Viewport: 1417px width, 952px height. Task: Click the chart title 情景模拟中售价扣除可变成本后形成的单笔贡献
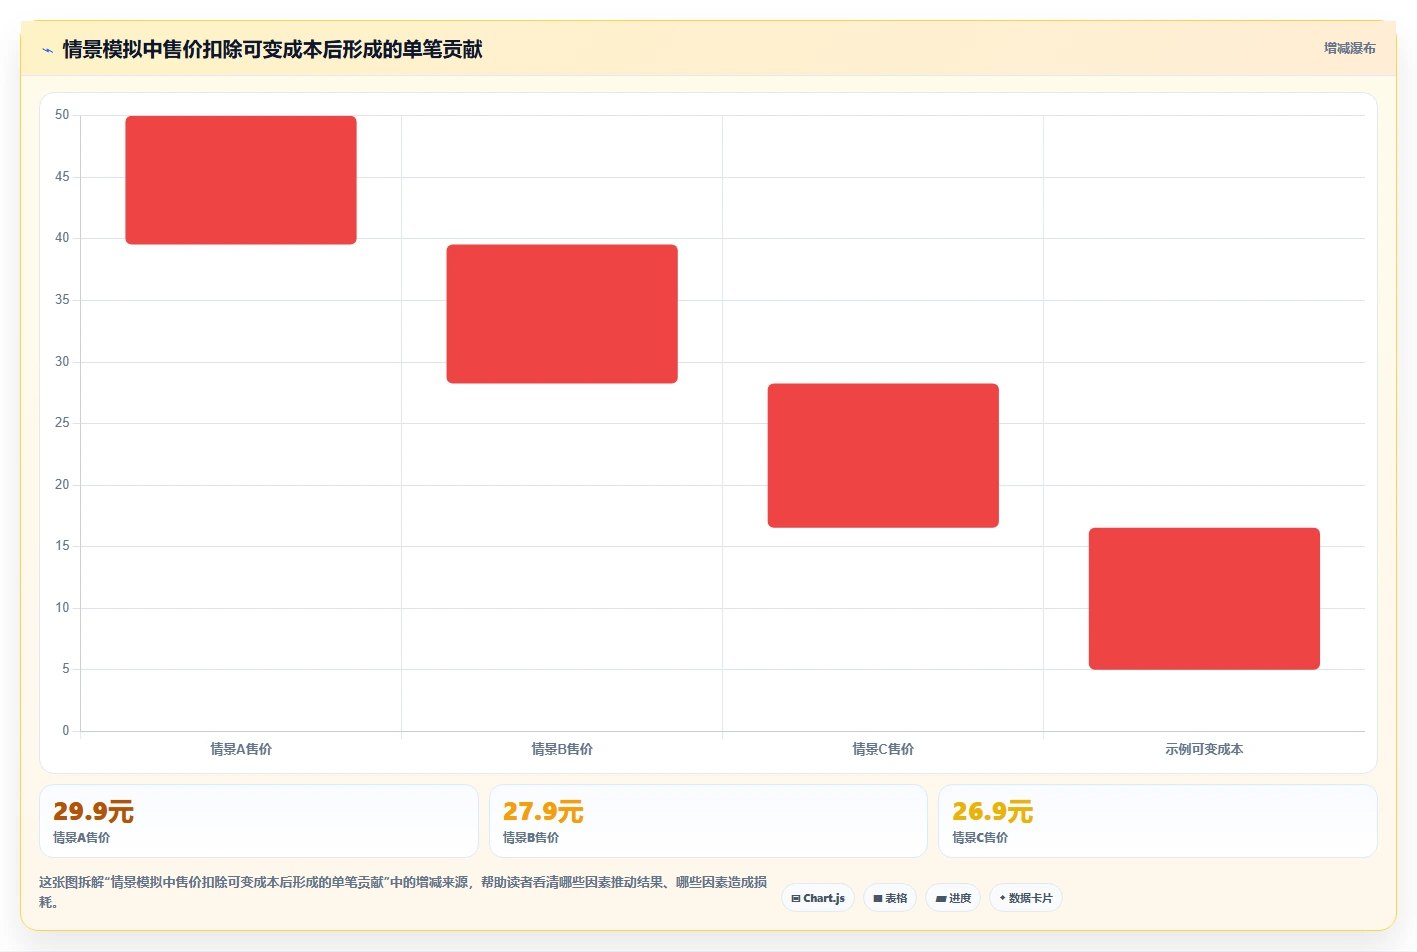(272, 49)
